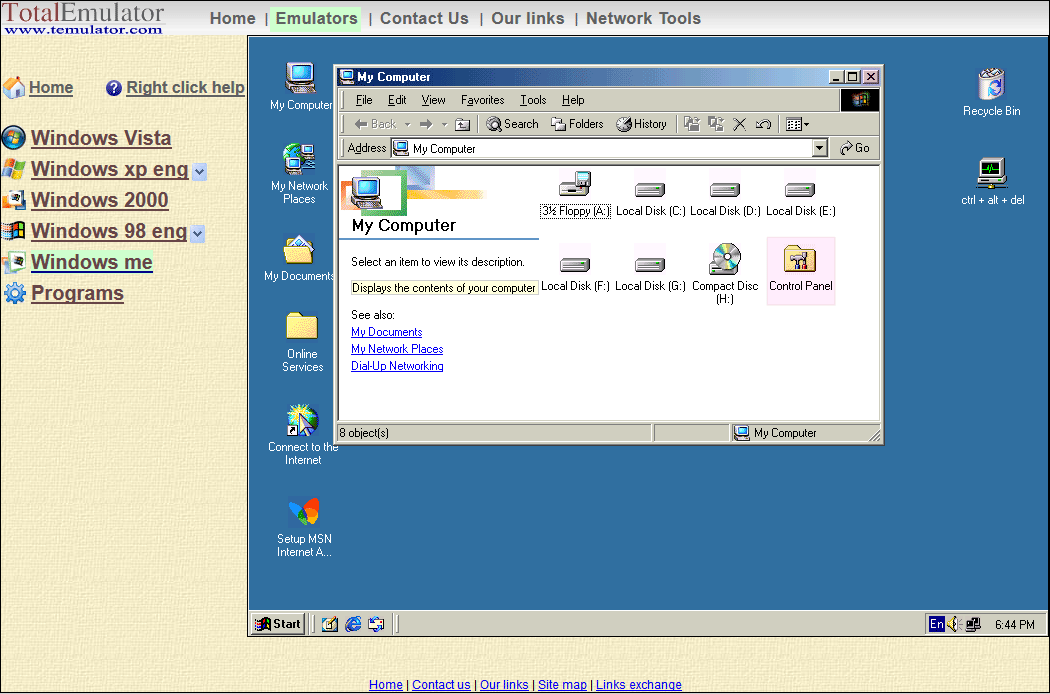
Task: Click Contact Us in top navigation
Action: tap(424, 18)
